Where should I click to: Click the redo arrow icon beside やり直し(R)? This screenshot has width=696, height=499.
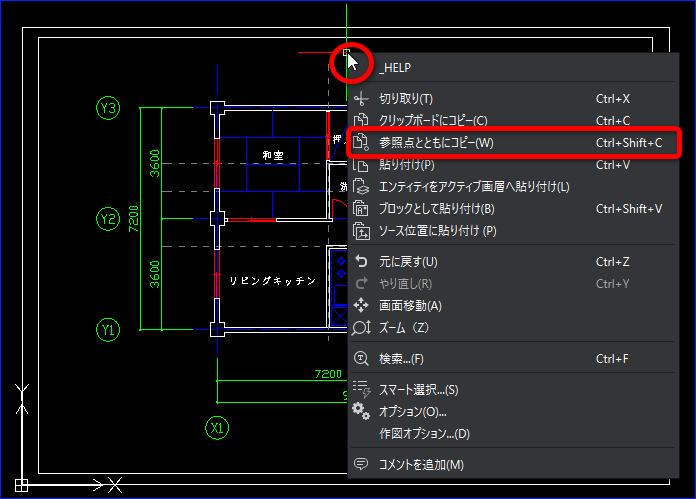click(x=361, y=283)
